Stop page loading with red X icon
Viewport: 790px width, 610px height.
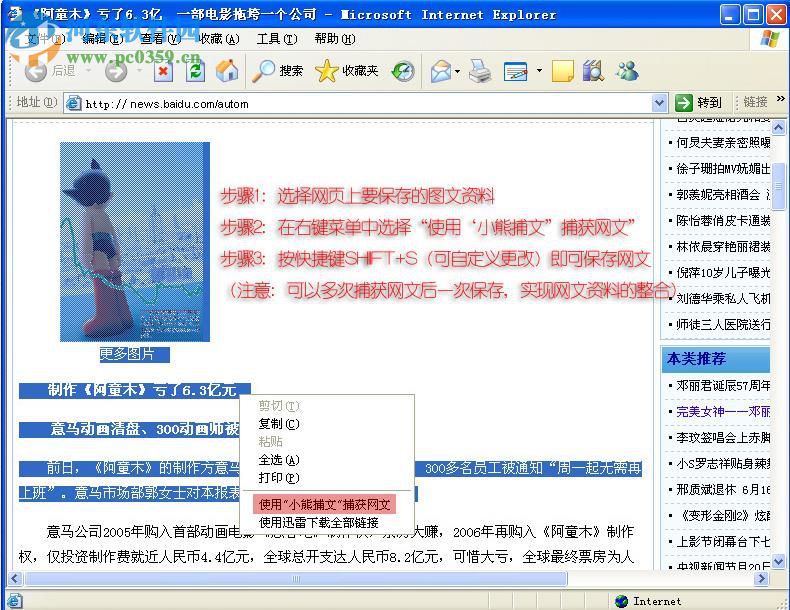(x=163, y=71)
